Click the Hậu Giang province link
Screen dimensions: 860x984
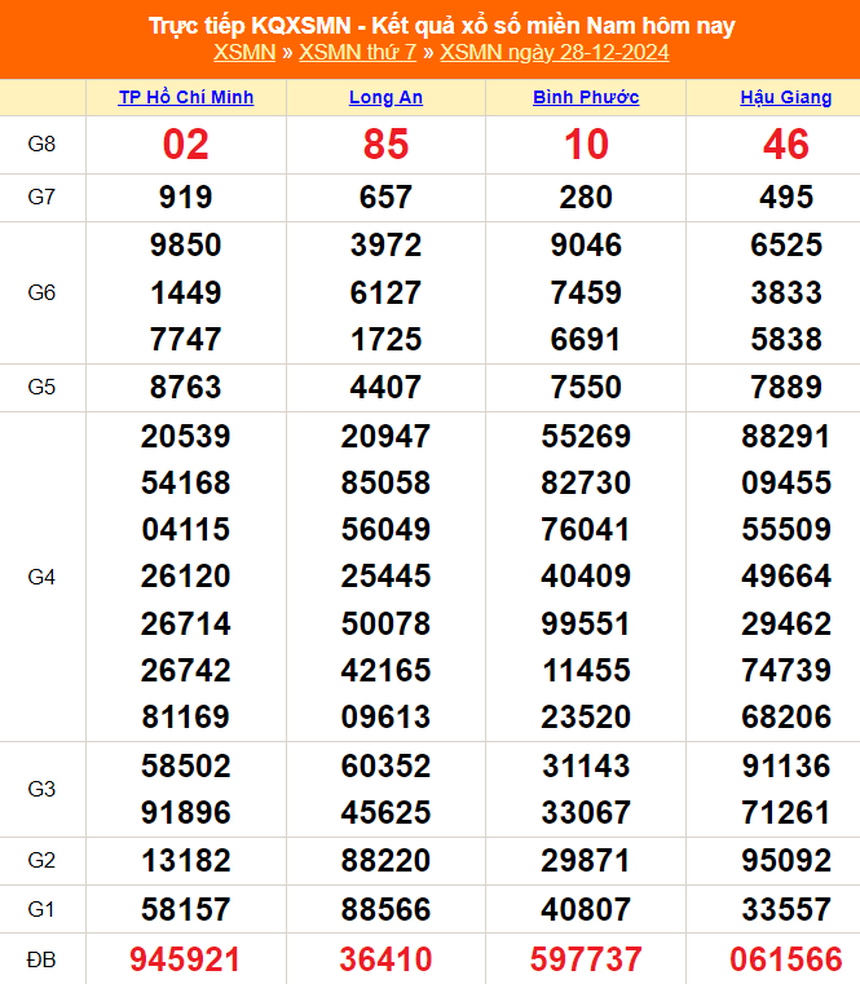[785, 97]
